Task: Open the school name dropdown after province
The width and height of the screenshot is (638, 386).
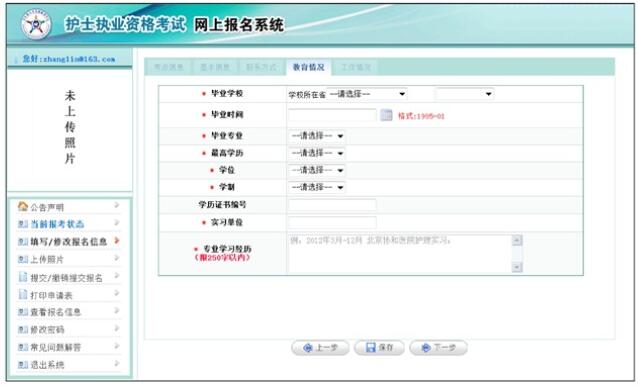Action: 464,94
